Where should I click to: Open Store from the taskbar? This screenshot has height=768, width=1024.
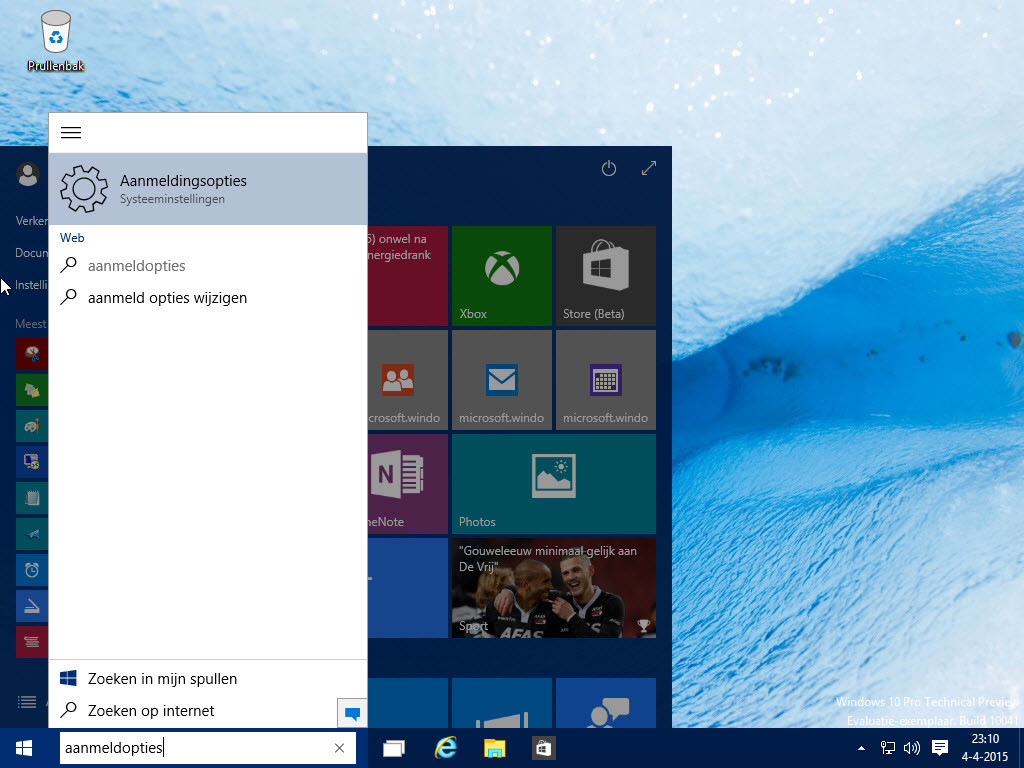click(x=543, y=748)
